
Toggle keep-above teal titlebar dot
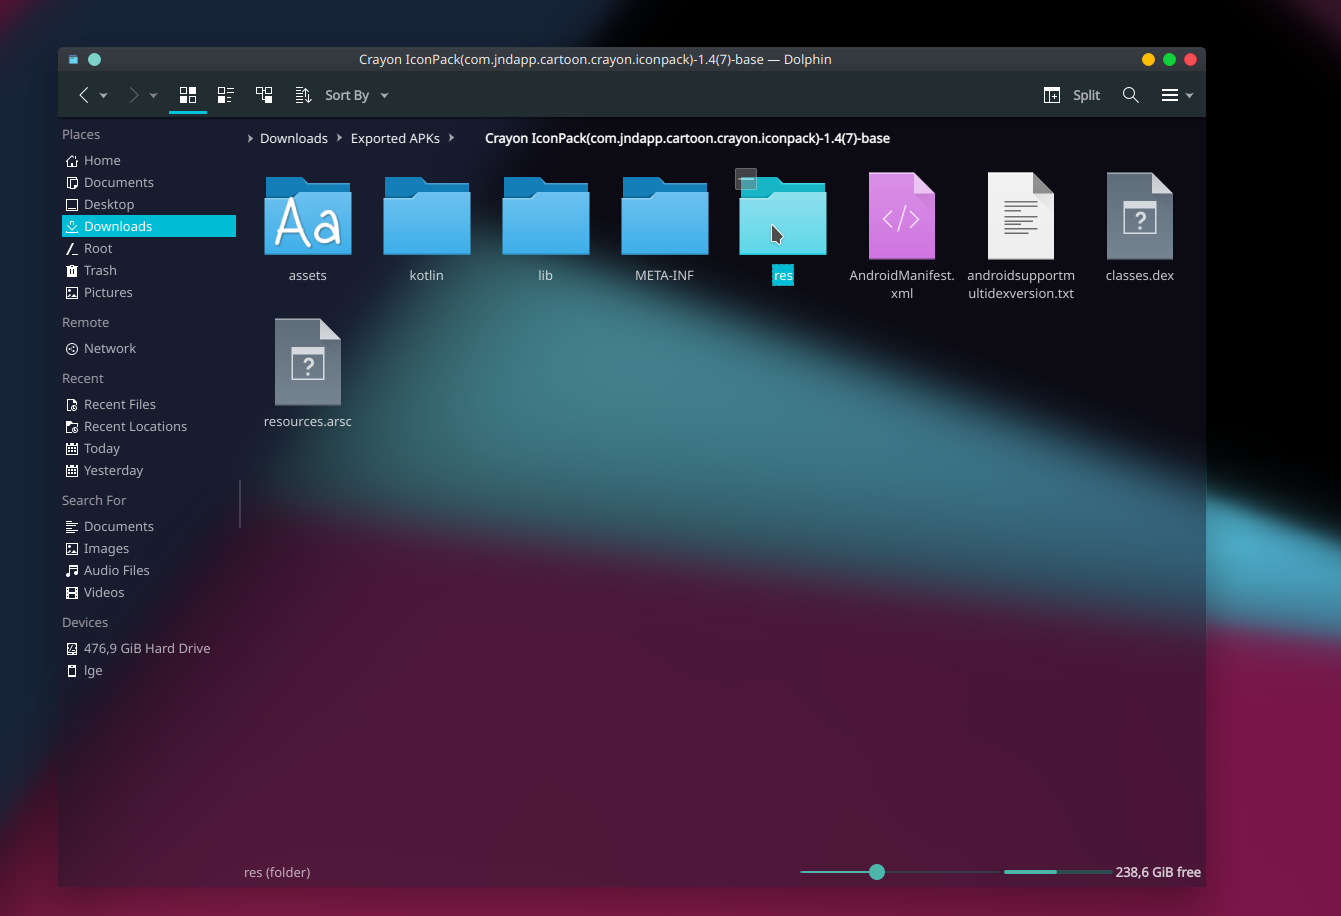pos(94,60)
